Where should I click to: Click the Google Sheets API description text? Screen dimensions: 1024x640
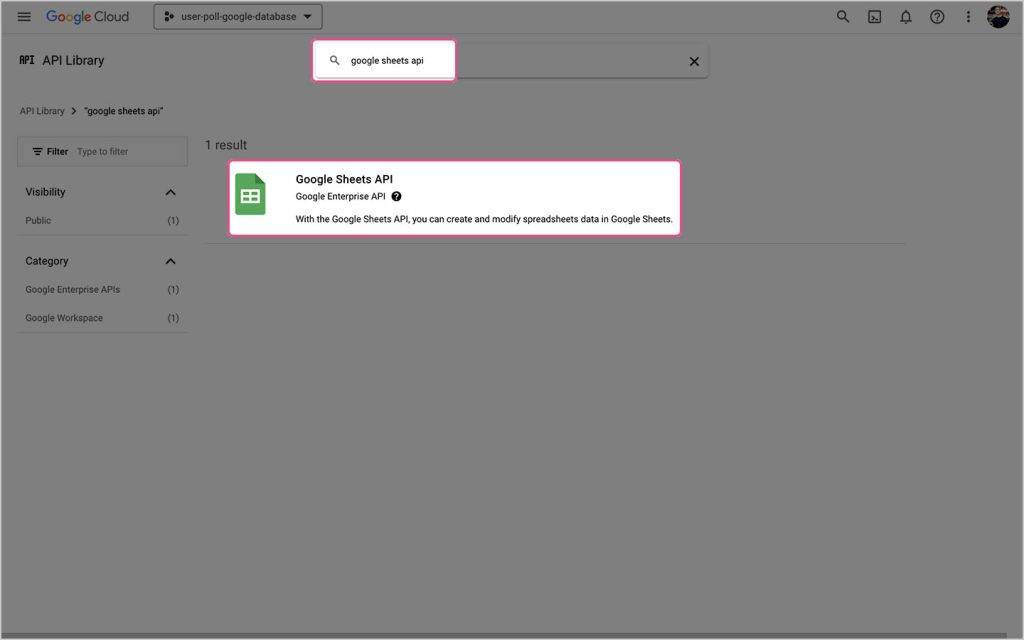[x=483, y=219]
